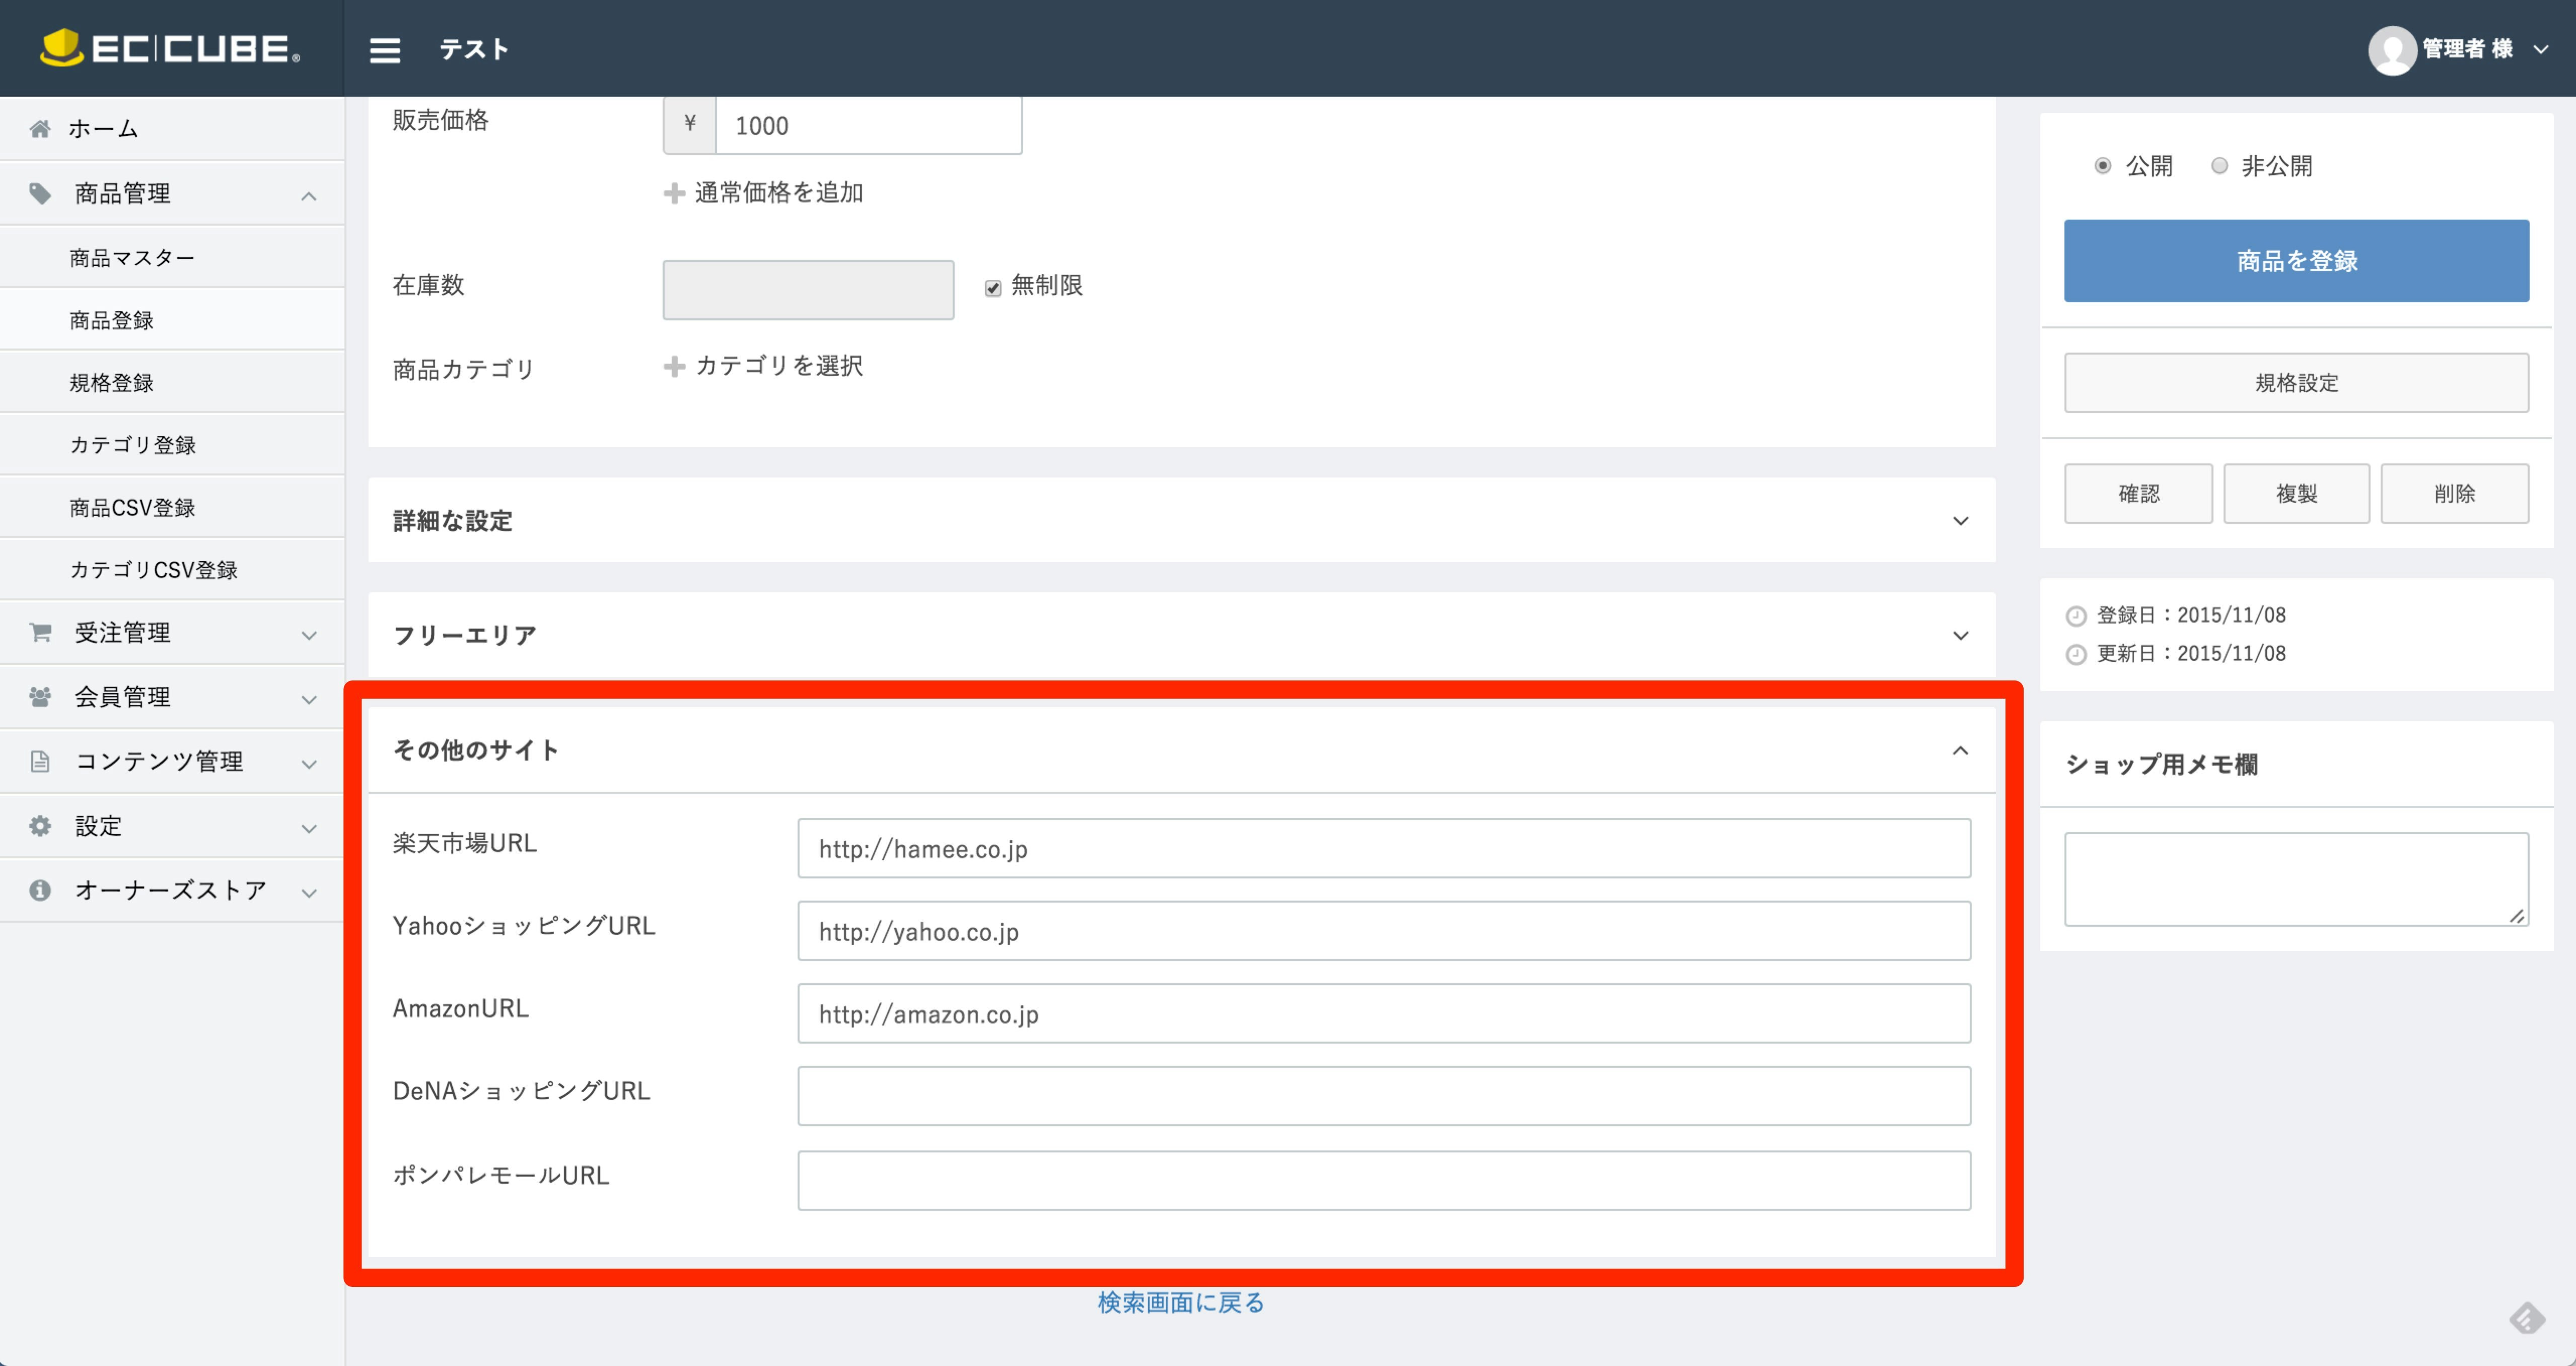Click the カテゴリを選択 link
This screenshot has height=1366, width=2576.
pos(778,366)
